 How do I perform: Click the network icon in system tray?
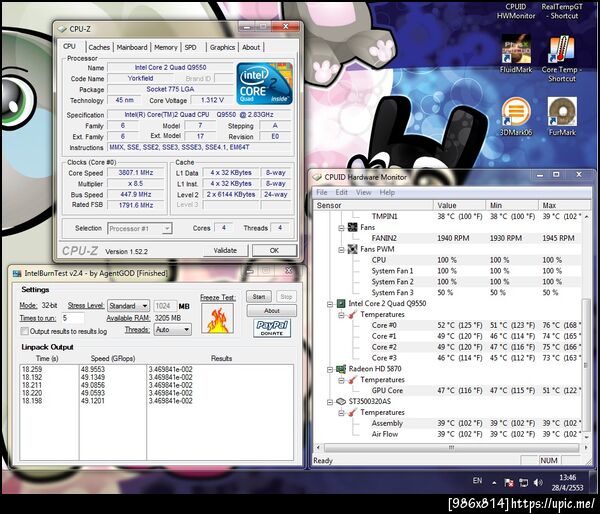[523, 483]
